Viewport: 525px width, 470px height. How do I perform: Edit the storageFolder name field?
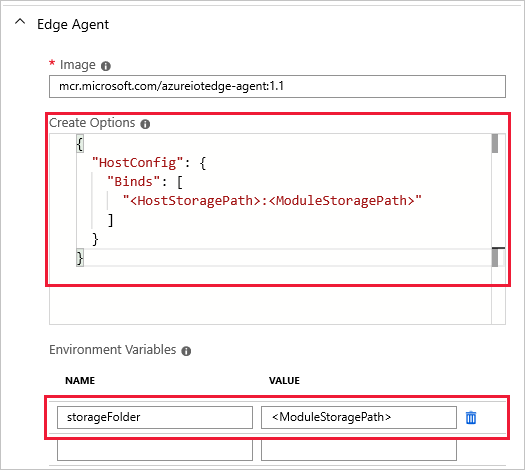click(x=155, y=417)
